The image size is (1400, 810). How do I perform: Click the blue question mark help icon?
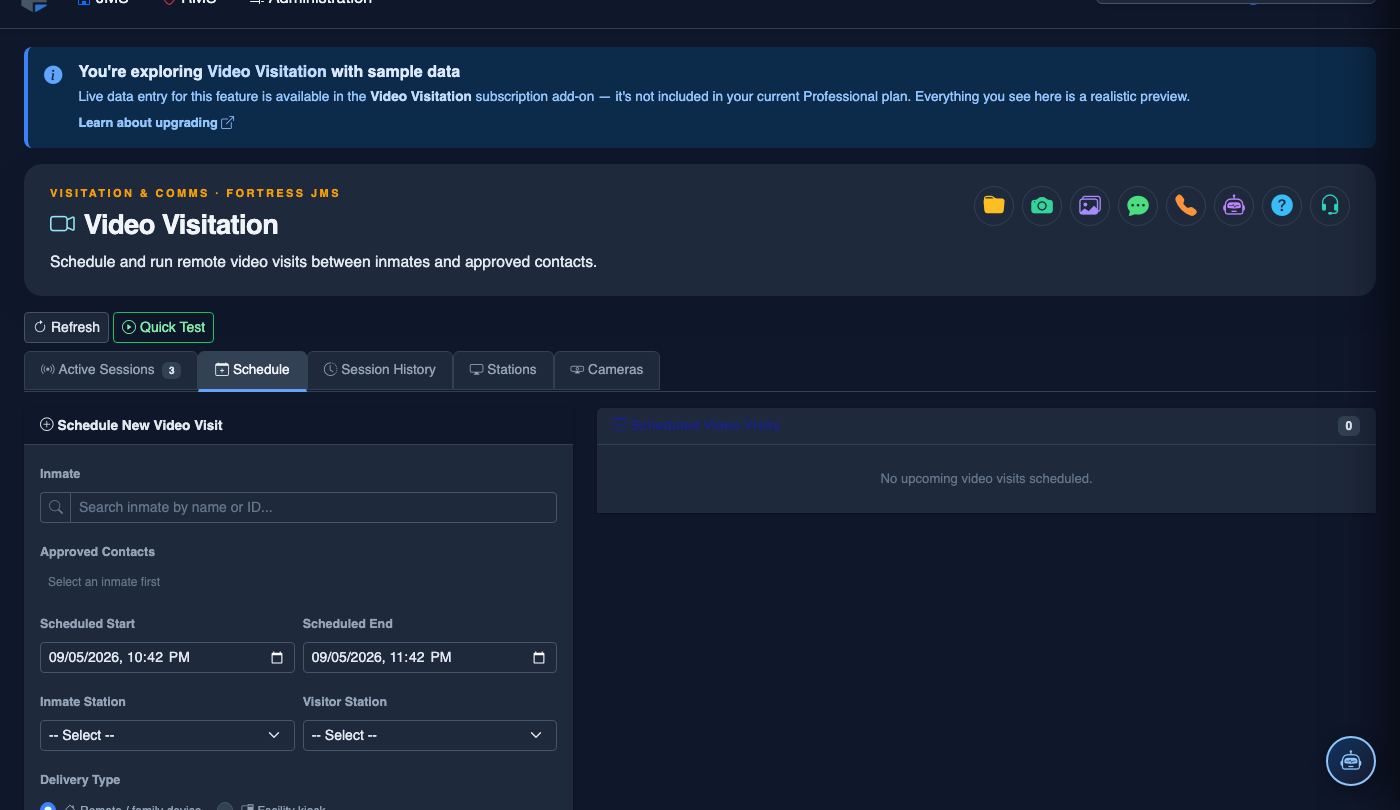pyautogui.click(x=1282, y=206)
